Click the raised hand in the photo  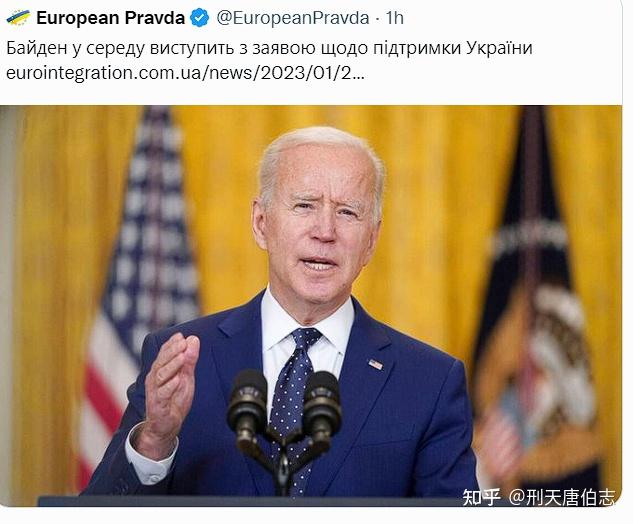(170, 388)
